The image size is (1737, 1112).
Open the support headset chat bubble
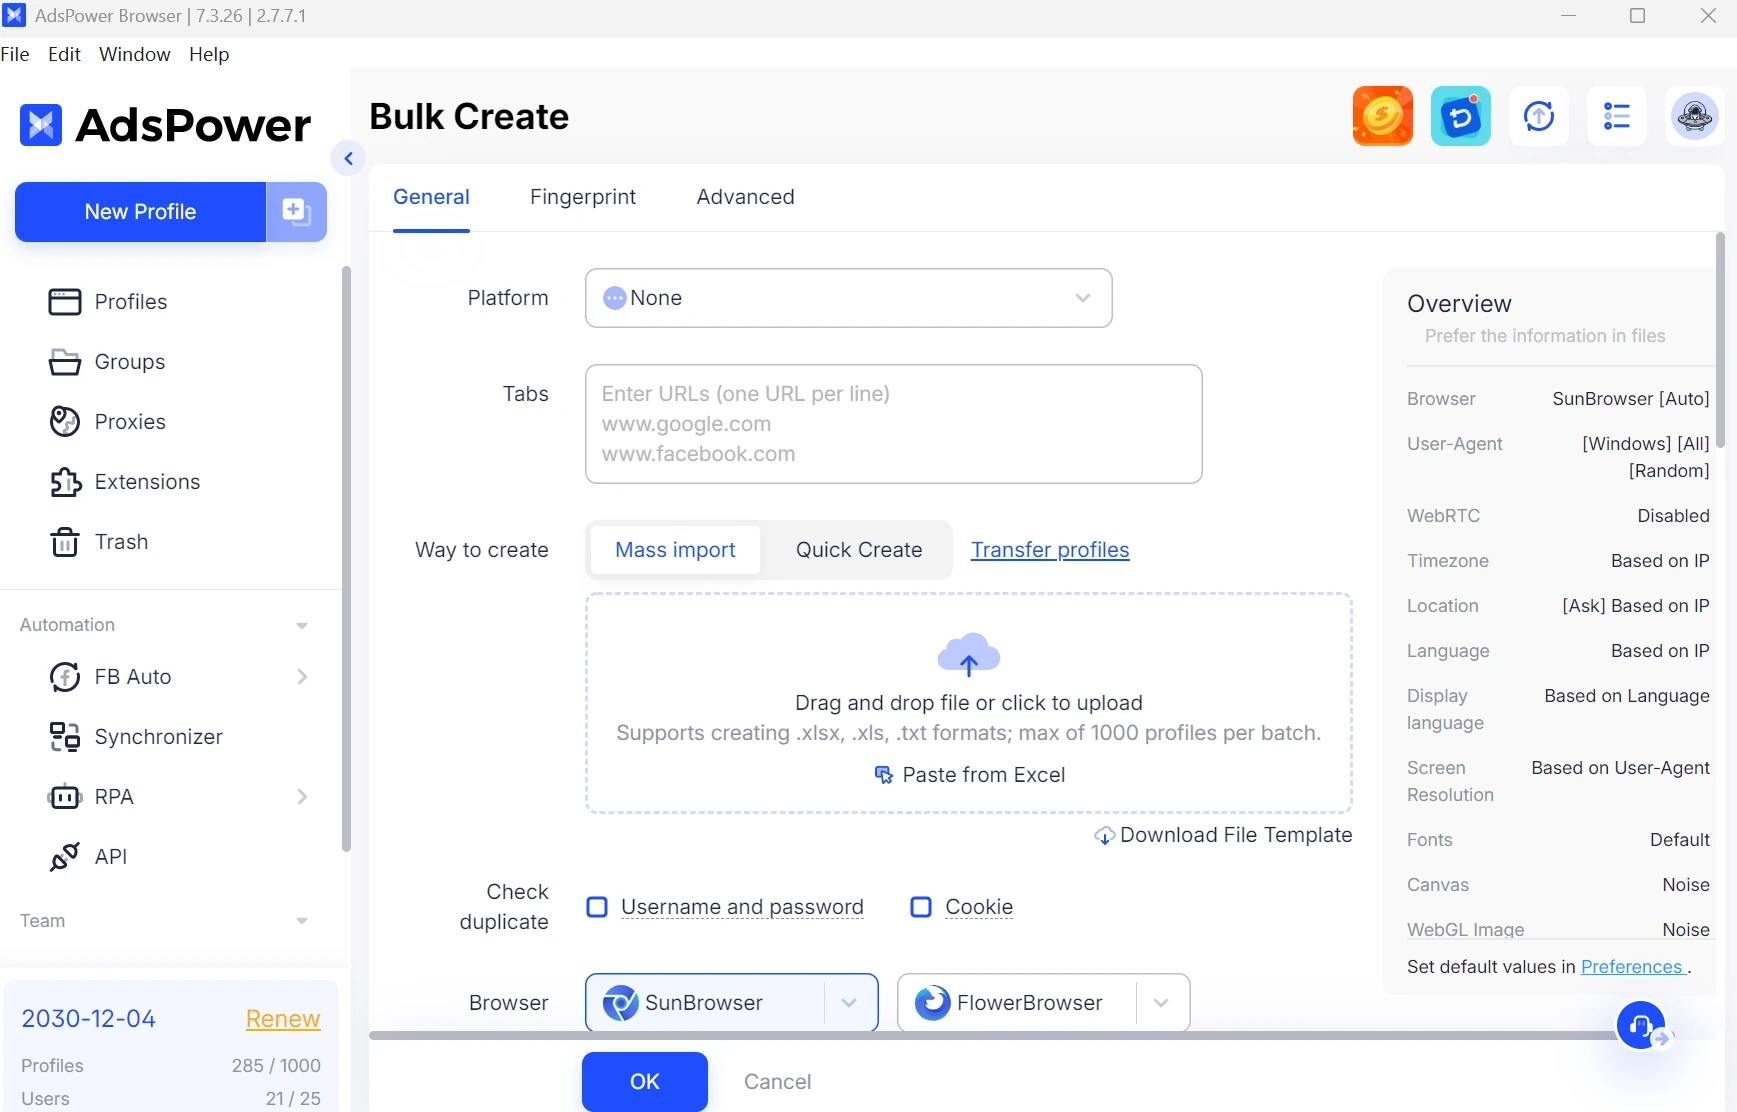(1641, 1025)
